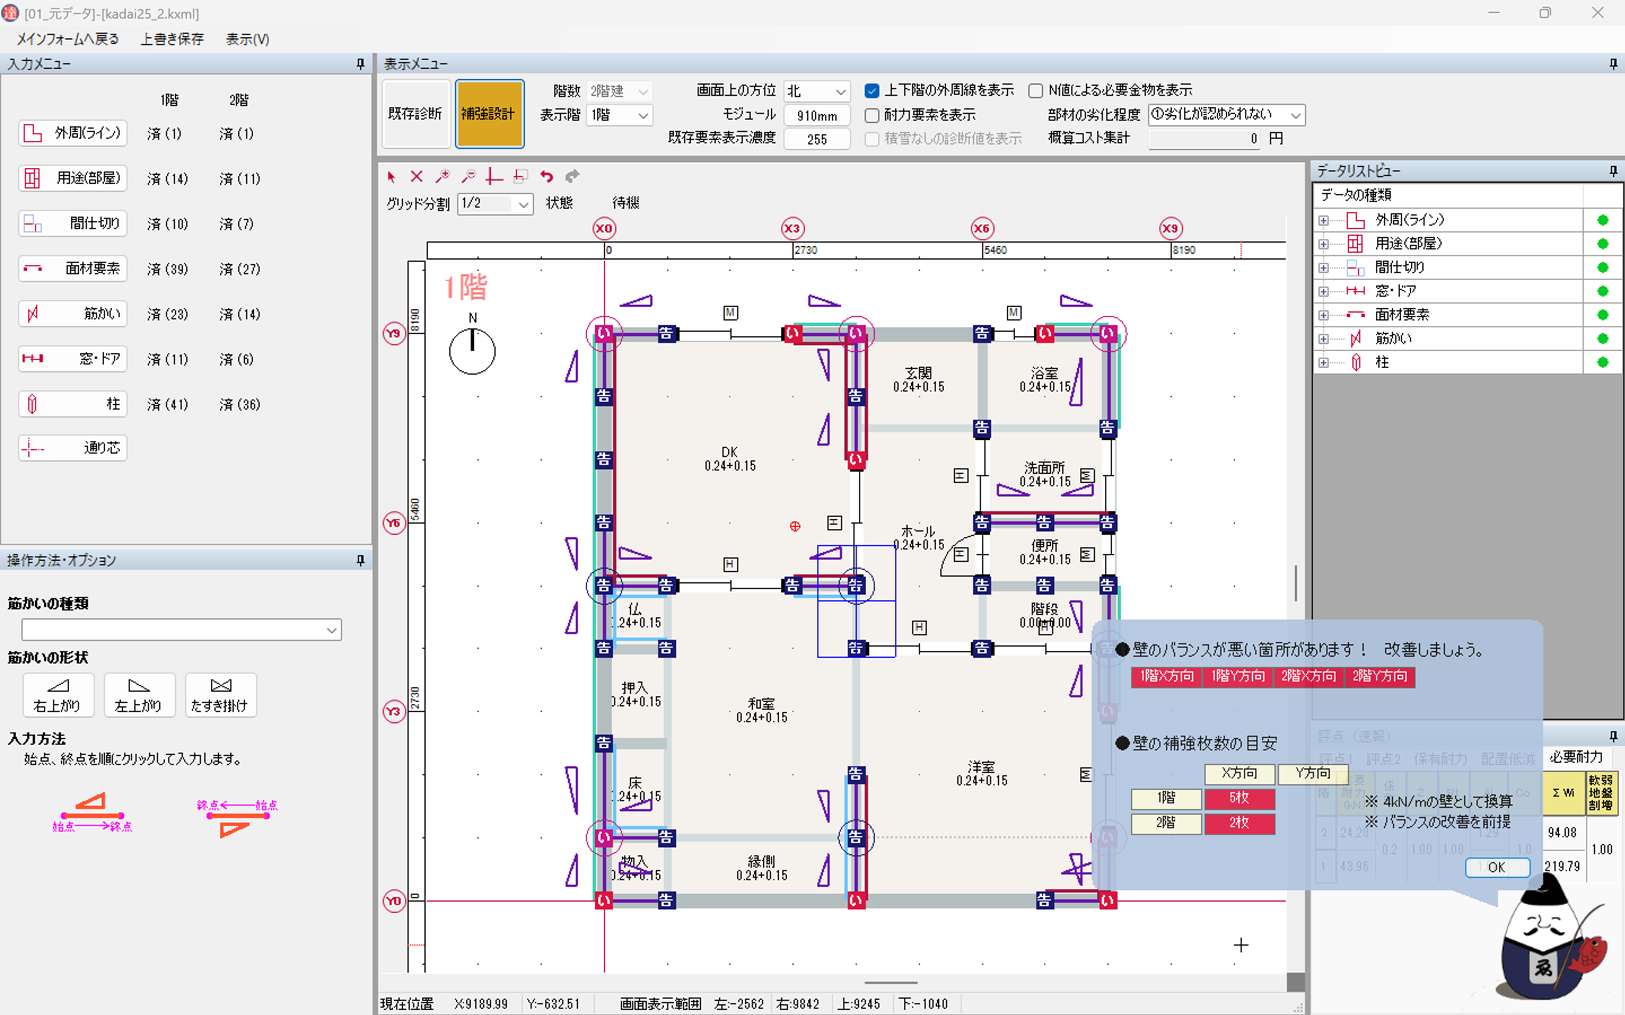
Task: Check N値による必要金物を表示 option
Action: [x=1036, y=91]
